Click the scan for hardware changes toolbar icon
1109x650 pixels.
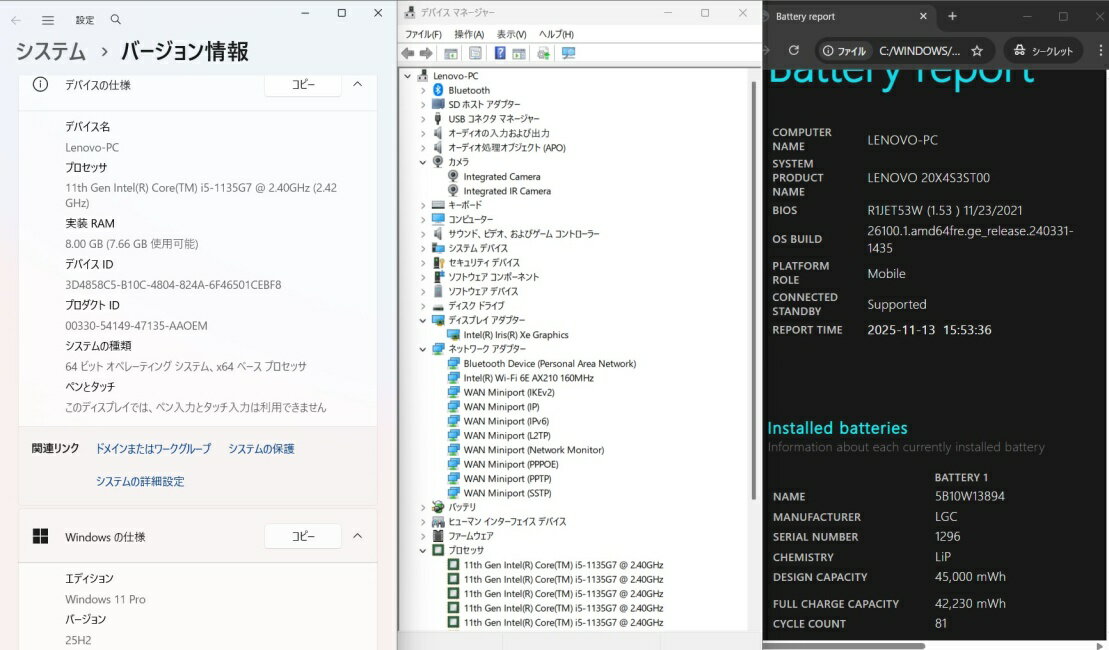pos(569,53)
